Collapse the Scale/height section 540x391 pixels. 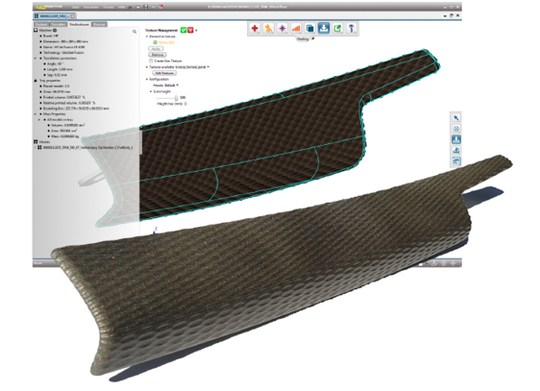click(150, 91)
